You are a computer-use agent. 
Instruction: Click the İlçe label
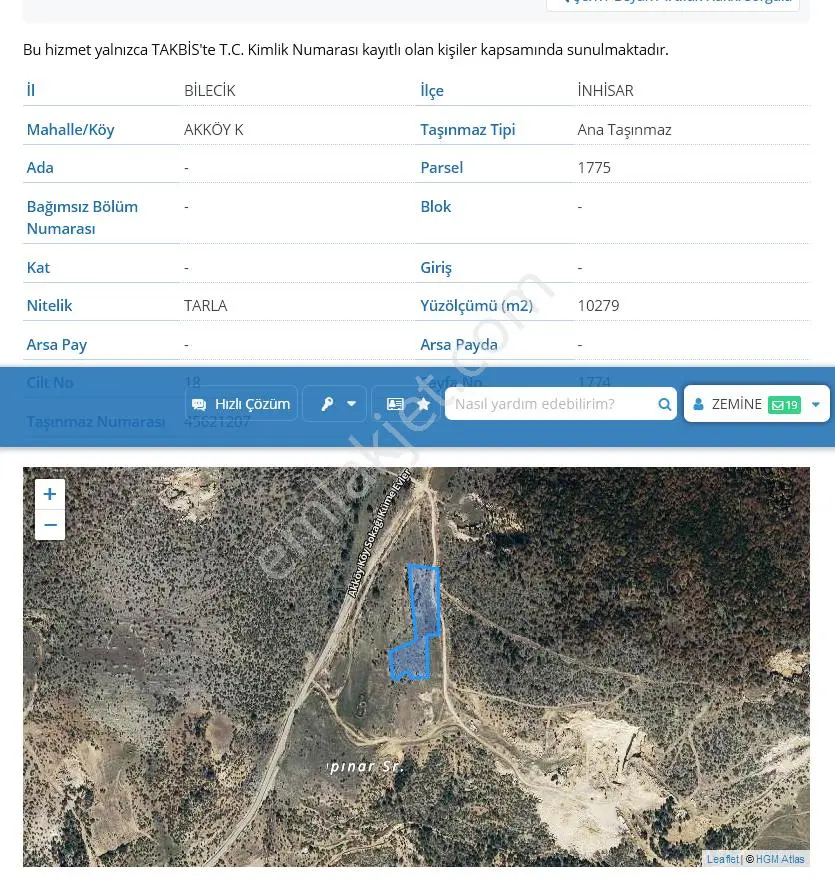432,91
